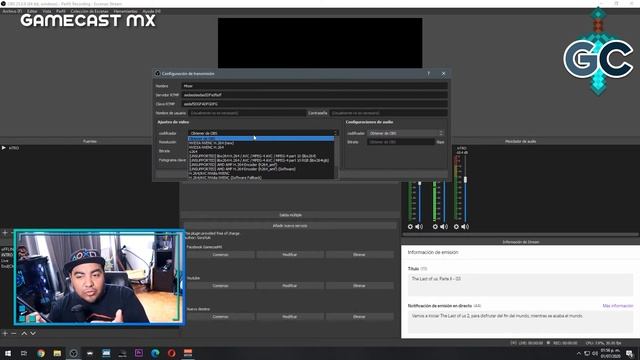Open Task View on taskbar

(24, 353)
